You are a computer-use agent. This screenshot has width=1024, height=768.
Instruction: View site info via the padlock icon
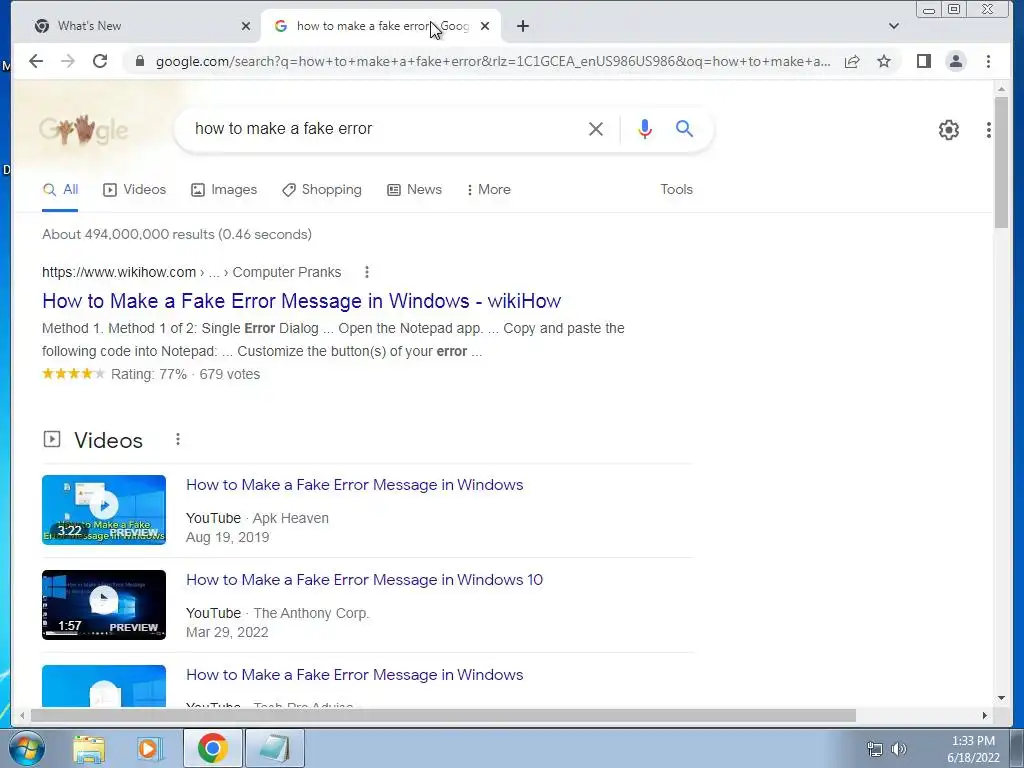pyautogui.click(x=139, y=61)
